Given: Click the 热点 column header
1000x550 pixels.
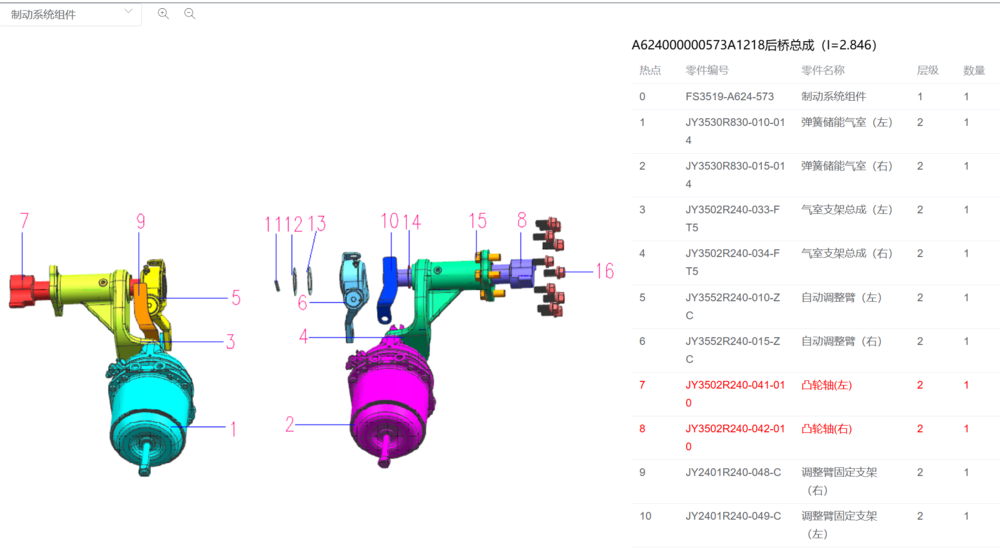Looking at the screenshot, I should tap(650, 71).
